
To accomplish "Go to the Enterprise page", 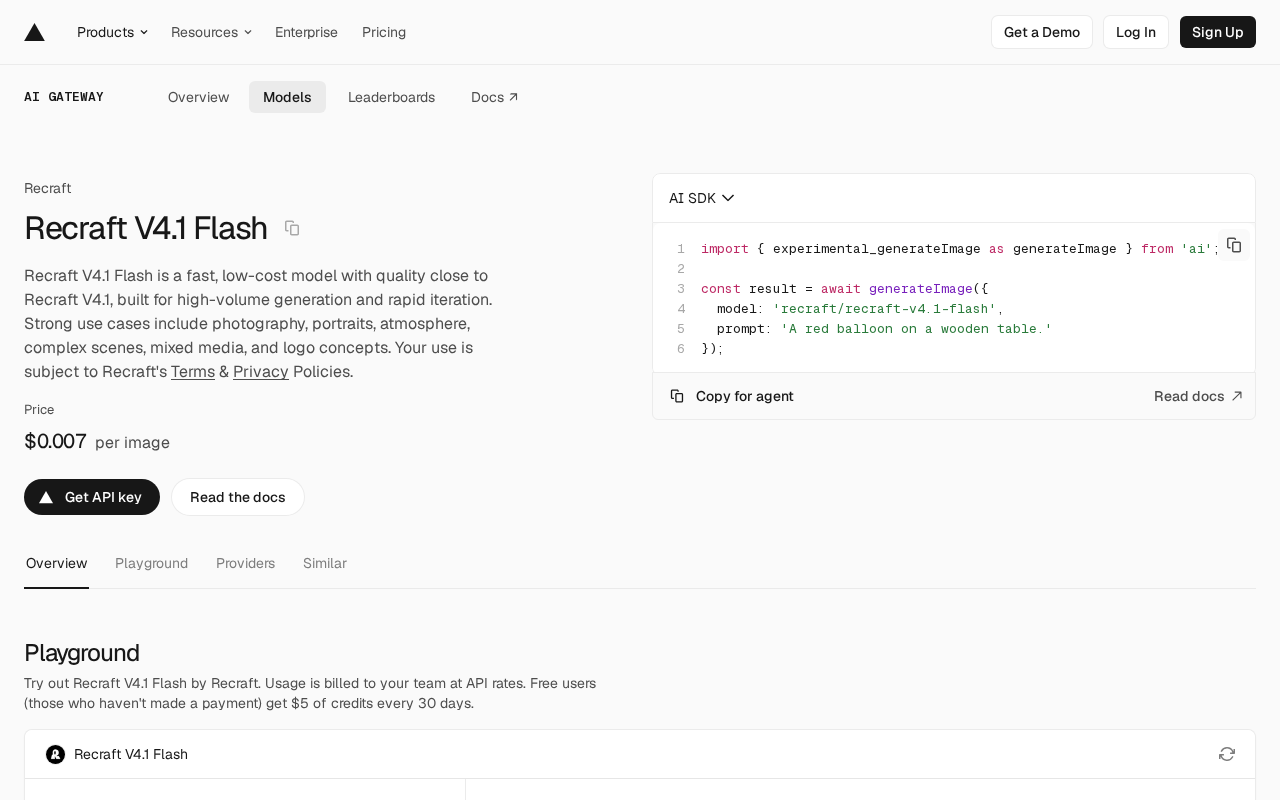I will 306,32.
